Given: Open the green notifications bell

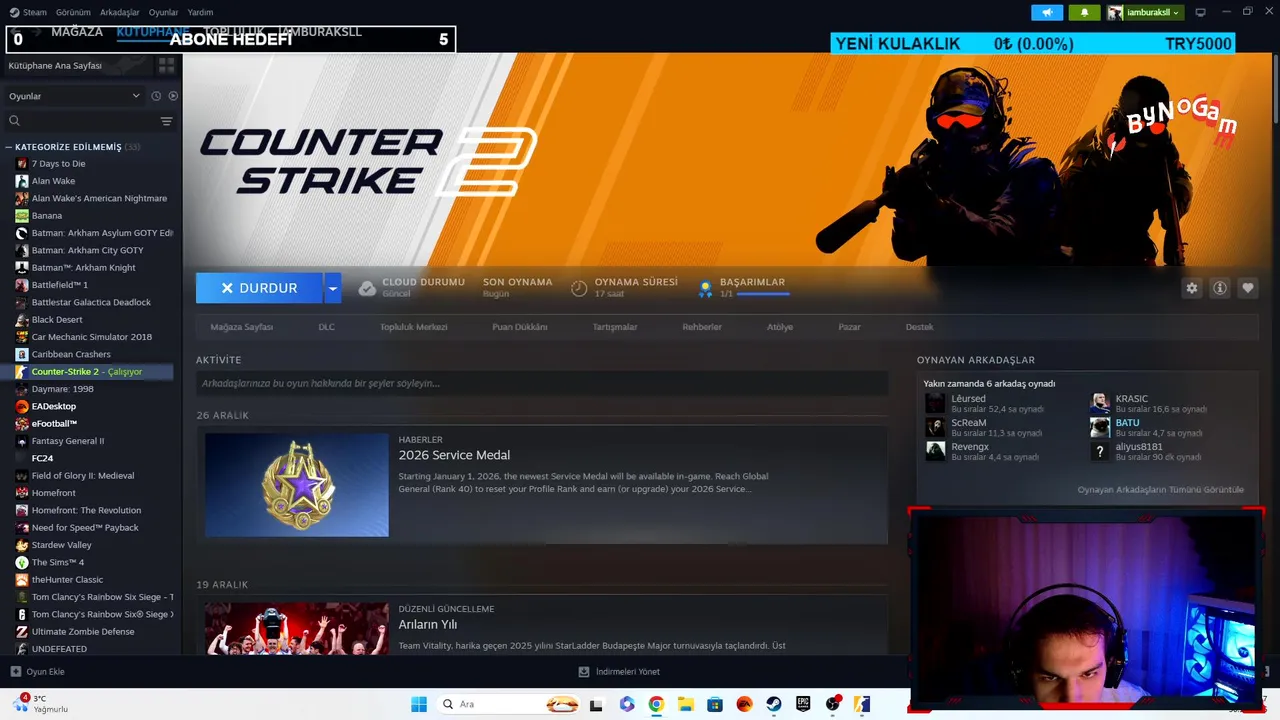Looking at the screenshot, I should (1084, 12).
